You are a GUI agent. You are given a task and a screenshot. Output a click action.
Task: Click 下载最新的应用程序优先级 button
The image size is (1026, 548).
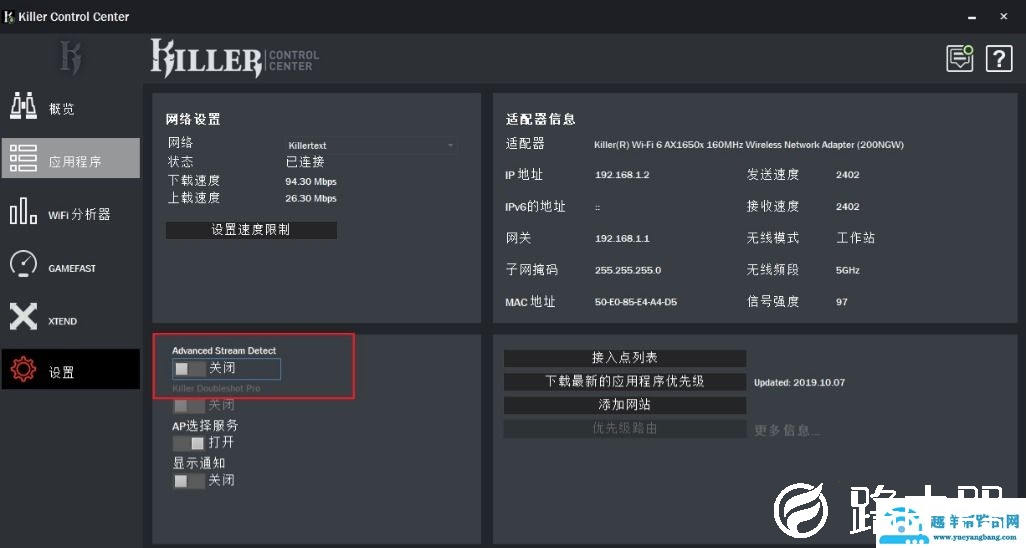click(x=625, y=381)
